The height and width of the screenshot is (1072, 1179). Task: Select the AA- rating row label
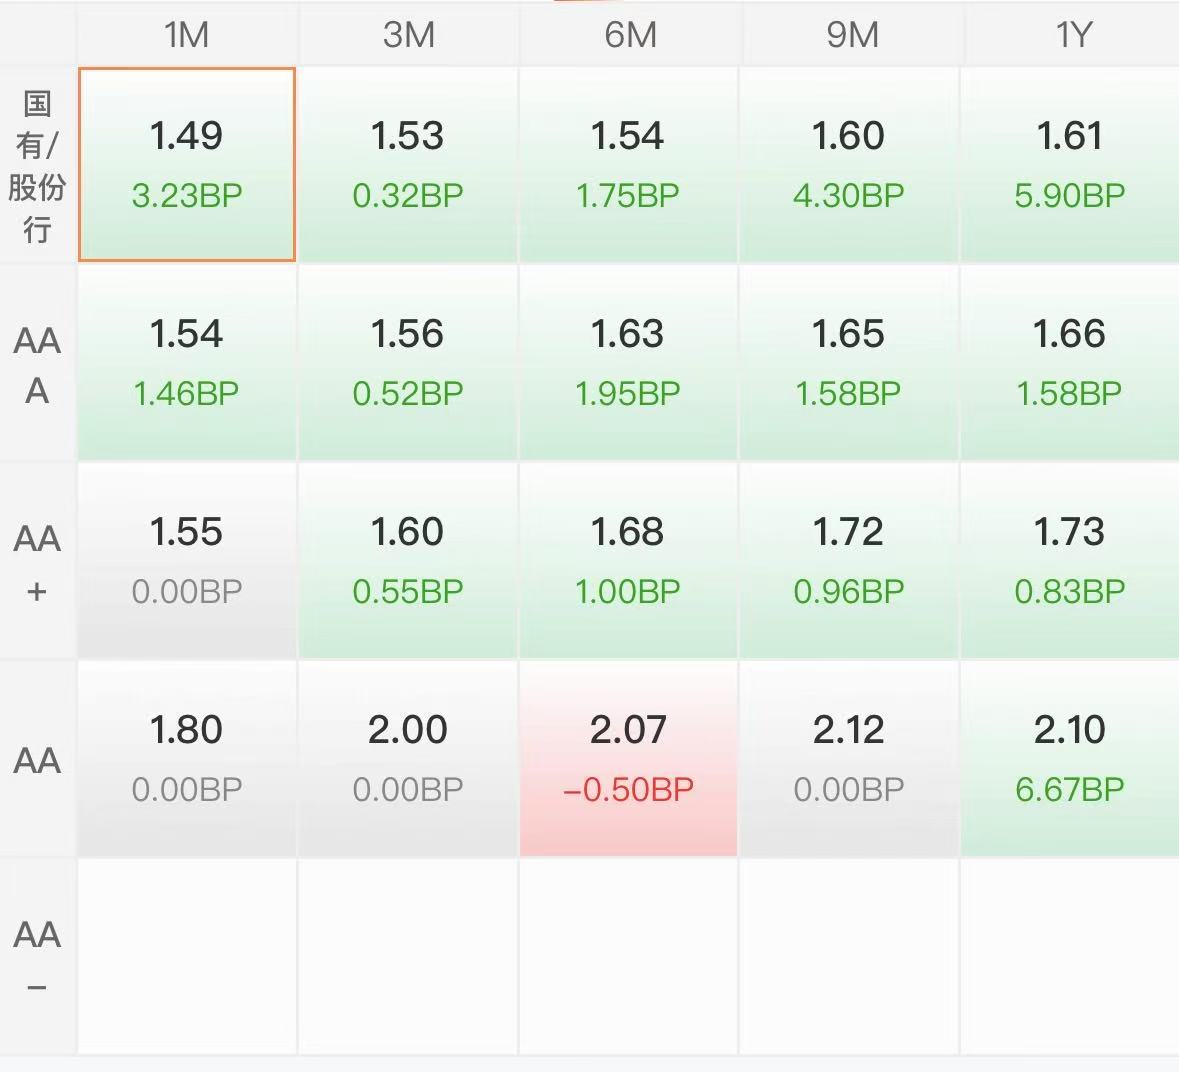click(38, 957)
